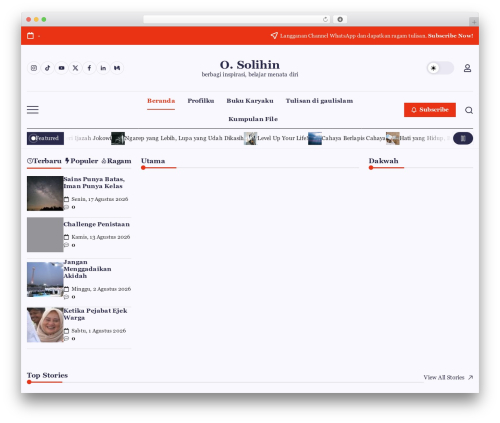
Task: Open the Medium social link
Action: click(117, 68)
